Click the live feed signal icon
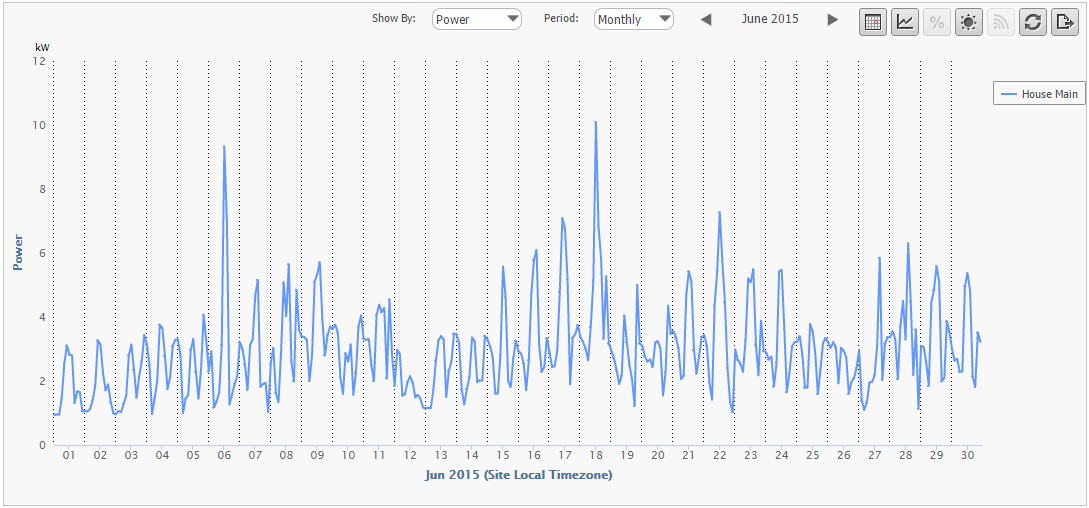The height and width of the screenshot is (508, 1089). [1001, 22]
